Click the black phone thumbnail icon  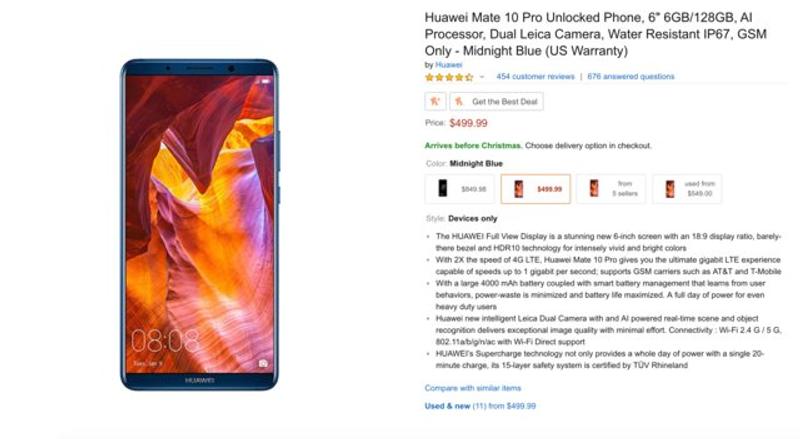[x=443, y=188]
